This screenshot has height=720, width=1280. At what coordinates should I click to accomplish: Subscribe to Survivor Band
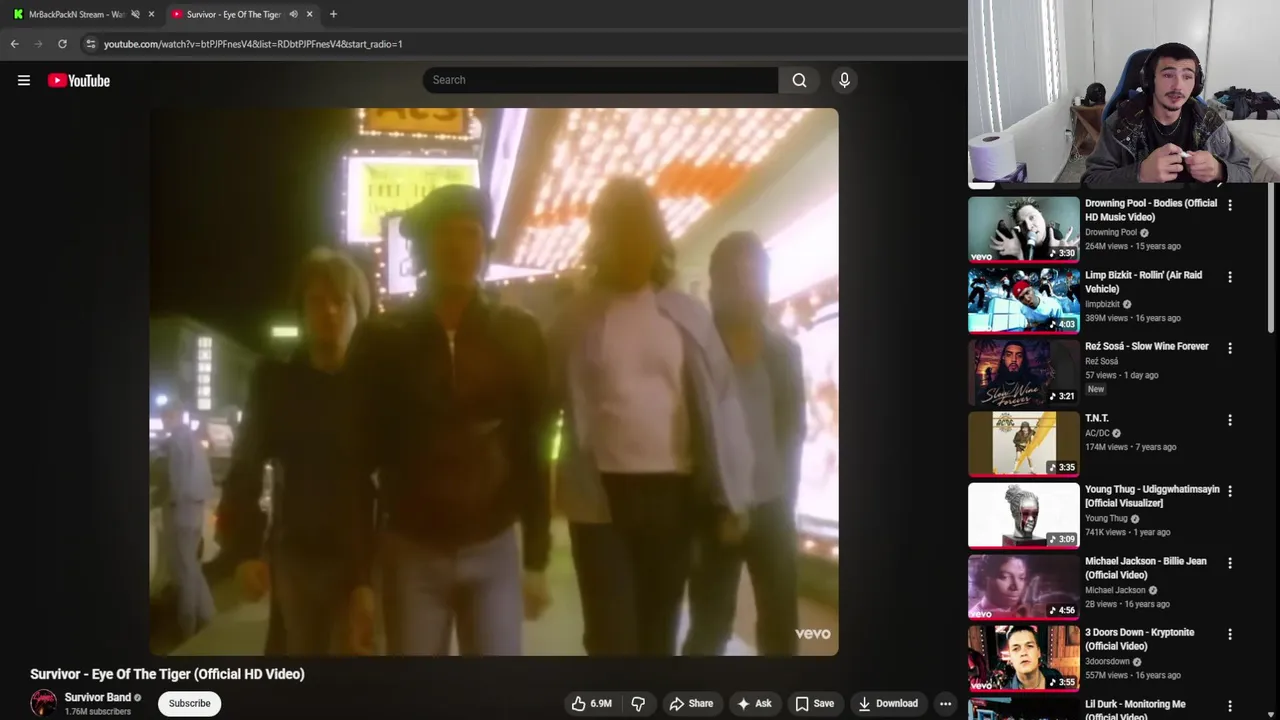pyautogui.click(x=189, y=704)
